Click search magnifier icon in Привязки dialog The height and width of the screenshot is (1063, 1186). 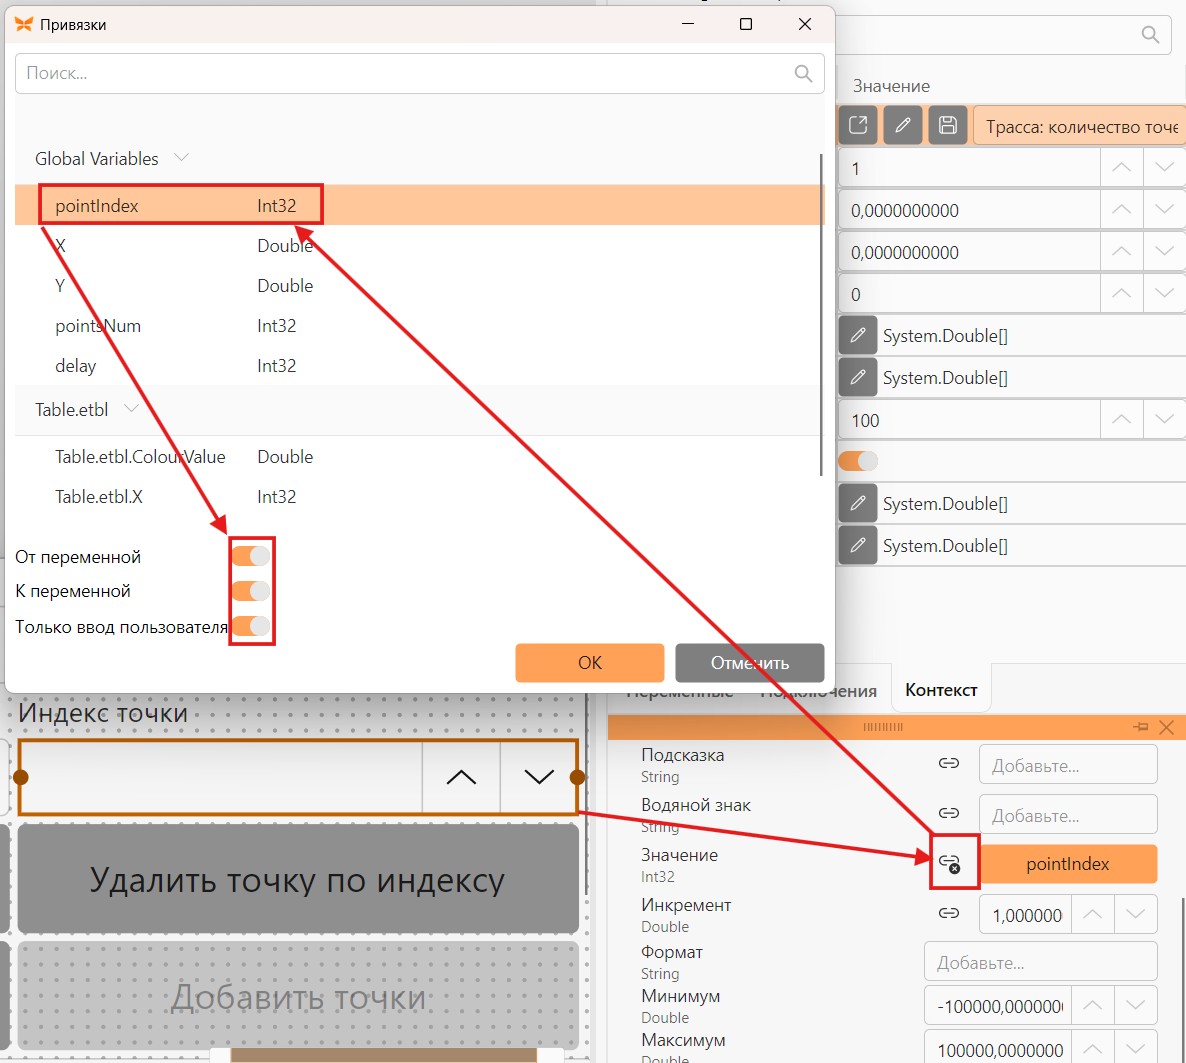(x=803, y=73)
